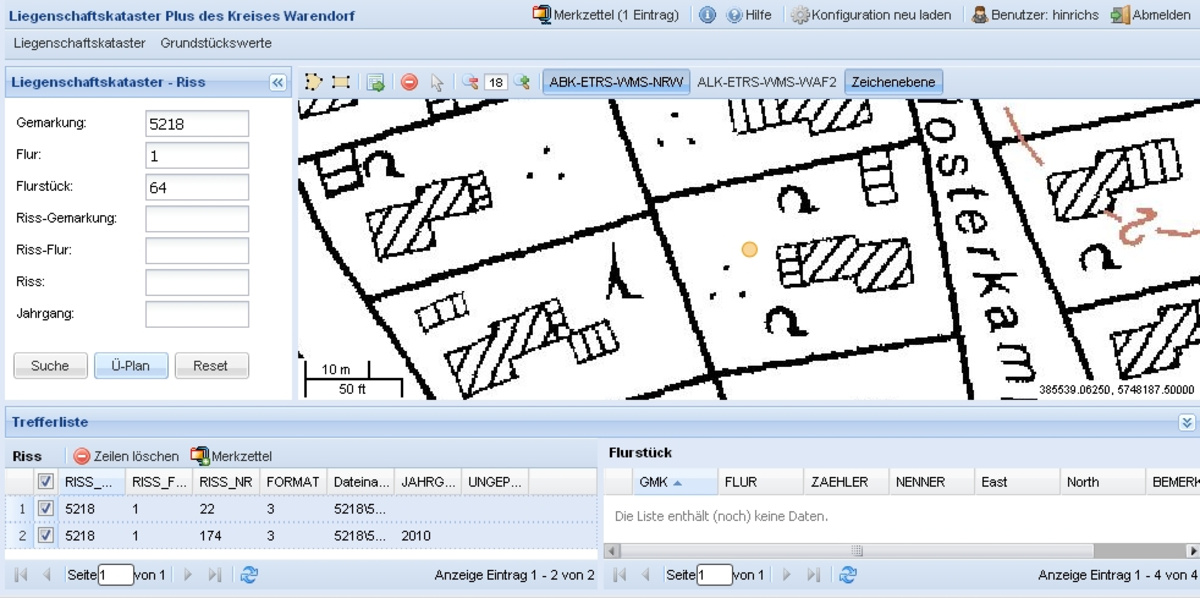Viewport: 1200px width, 598px height.
Task: Click the green export arrow toolbar icon
Action: pos(376,82)
